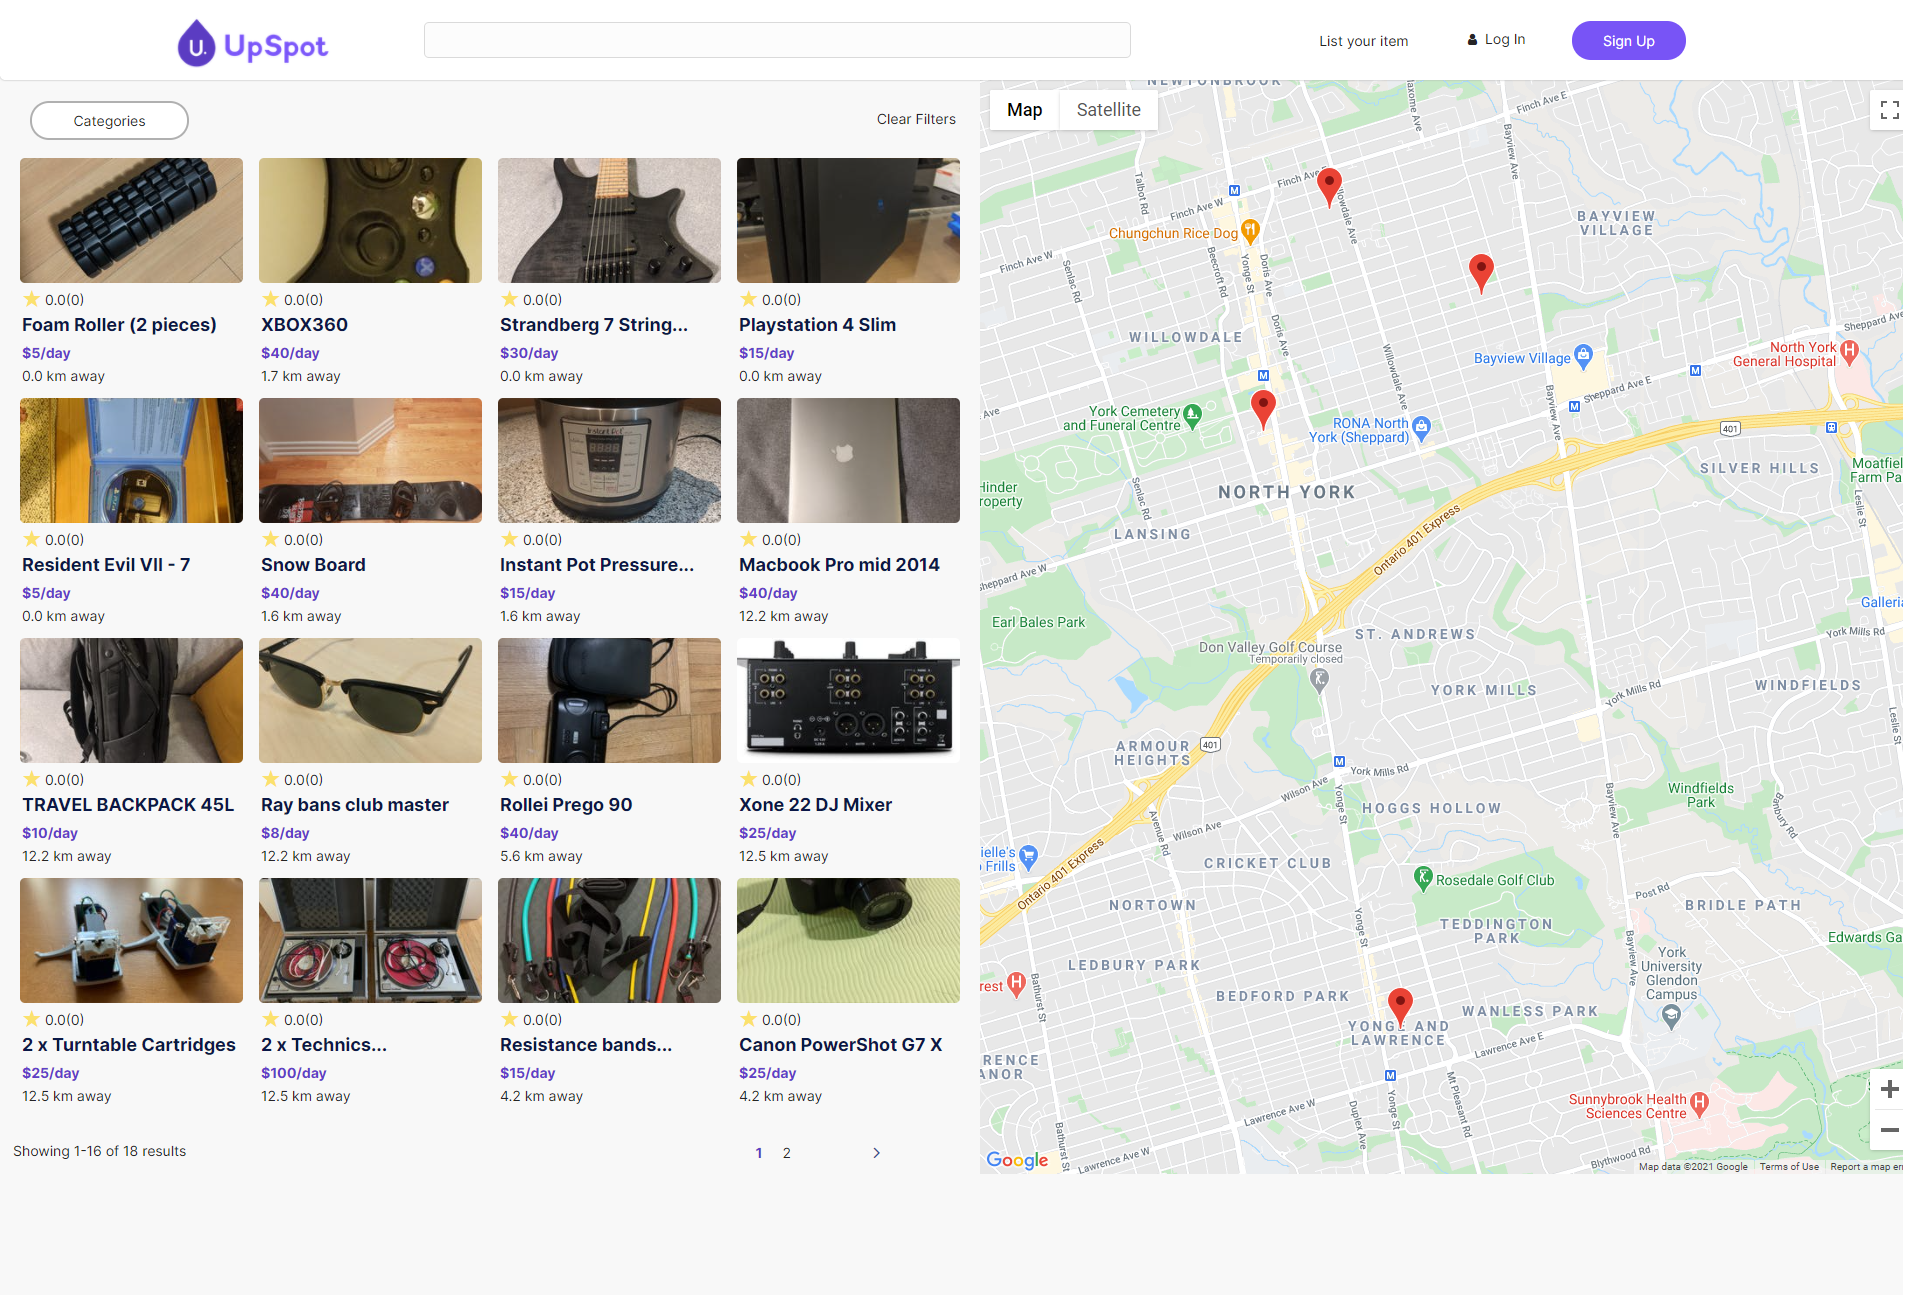Click the search input field
The width and height of the screenshot is (1920, 1295).
(777, 40)
